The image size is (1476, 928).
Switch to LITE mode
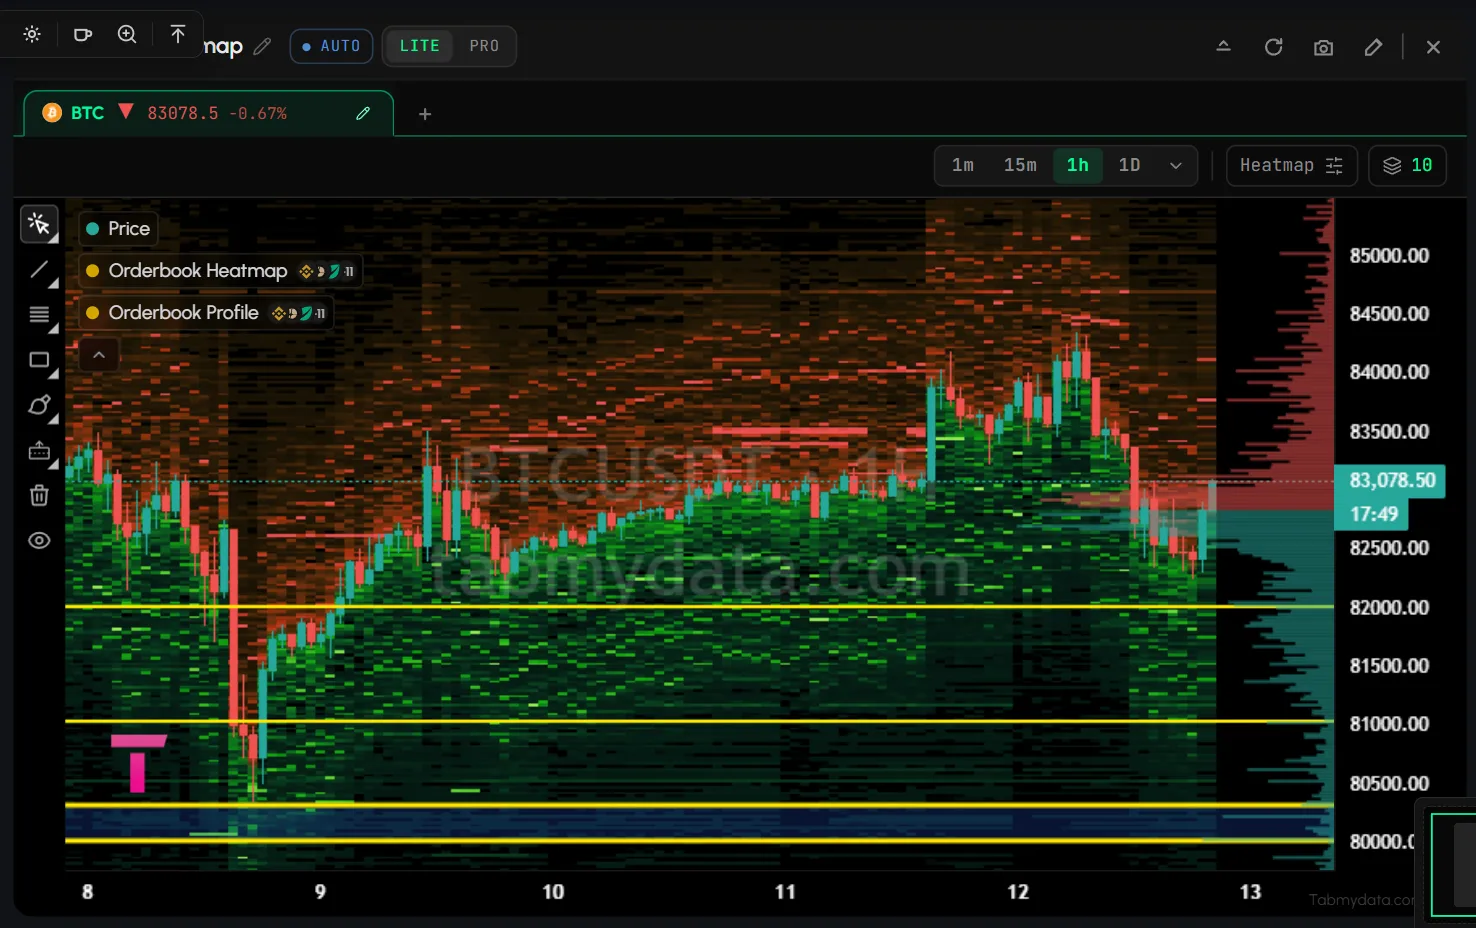coord(420,46)
